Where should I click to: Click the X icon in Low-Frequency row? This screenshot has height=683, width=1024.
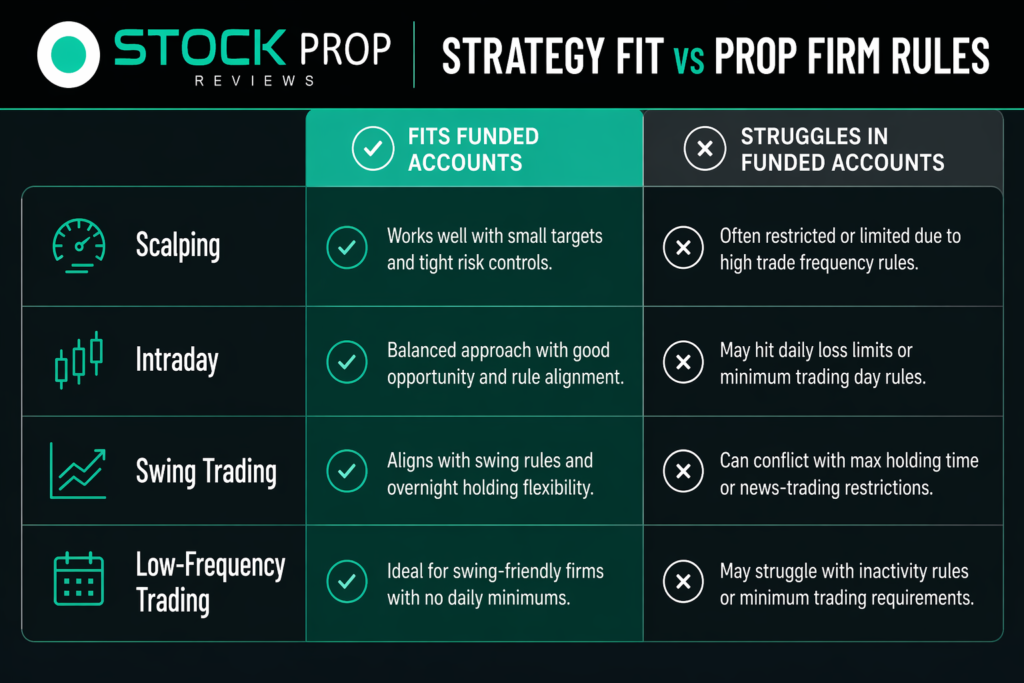[x=684, y=584]
